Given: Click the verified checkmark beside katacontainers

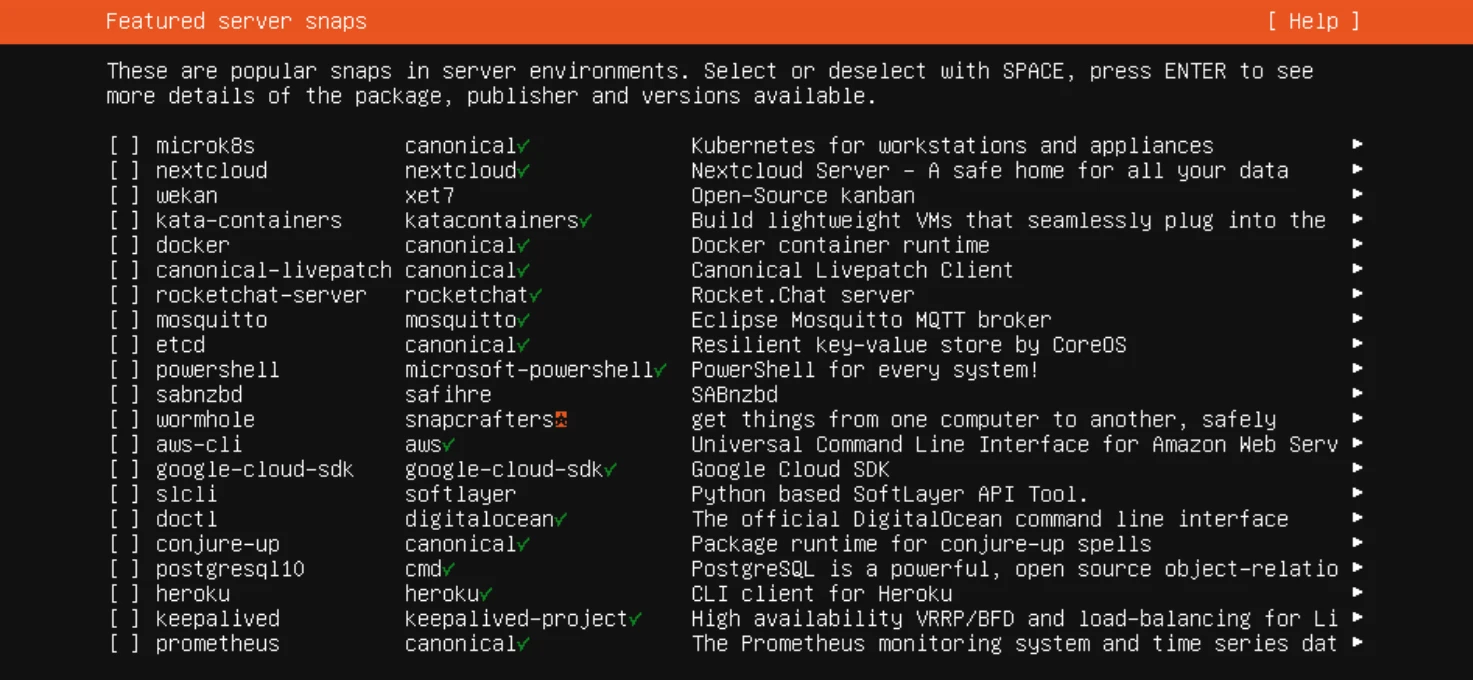Looking at the screenshot, I should tap(586, 221).
